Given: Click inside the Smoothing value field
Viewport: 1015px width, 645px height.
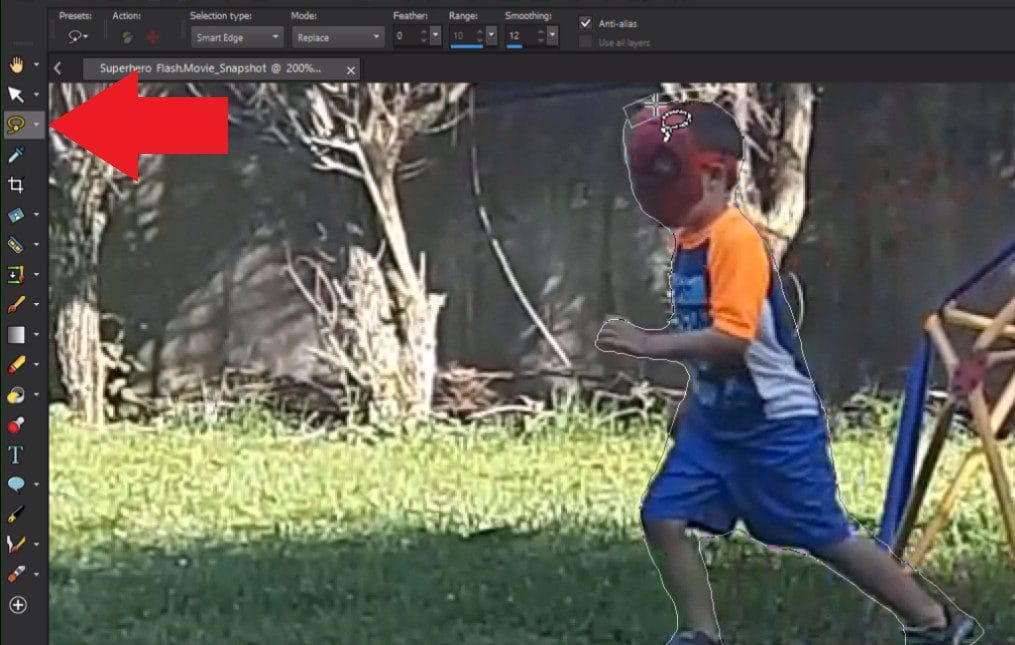Looking at the screenshot, I should [x=520, y=35].
